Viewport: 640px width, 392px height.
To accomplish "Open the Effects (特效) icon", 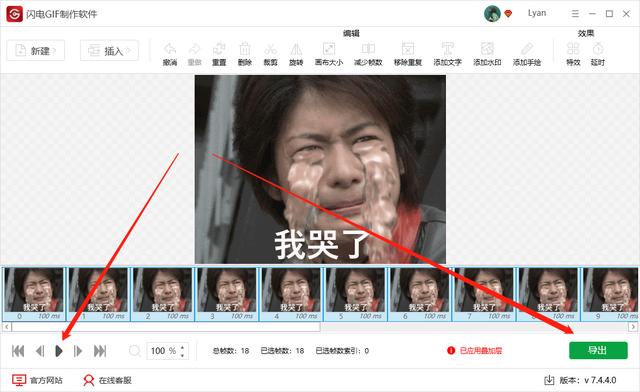I will 573,49.
